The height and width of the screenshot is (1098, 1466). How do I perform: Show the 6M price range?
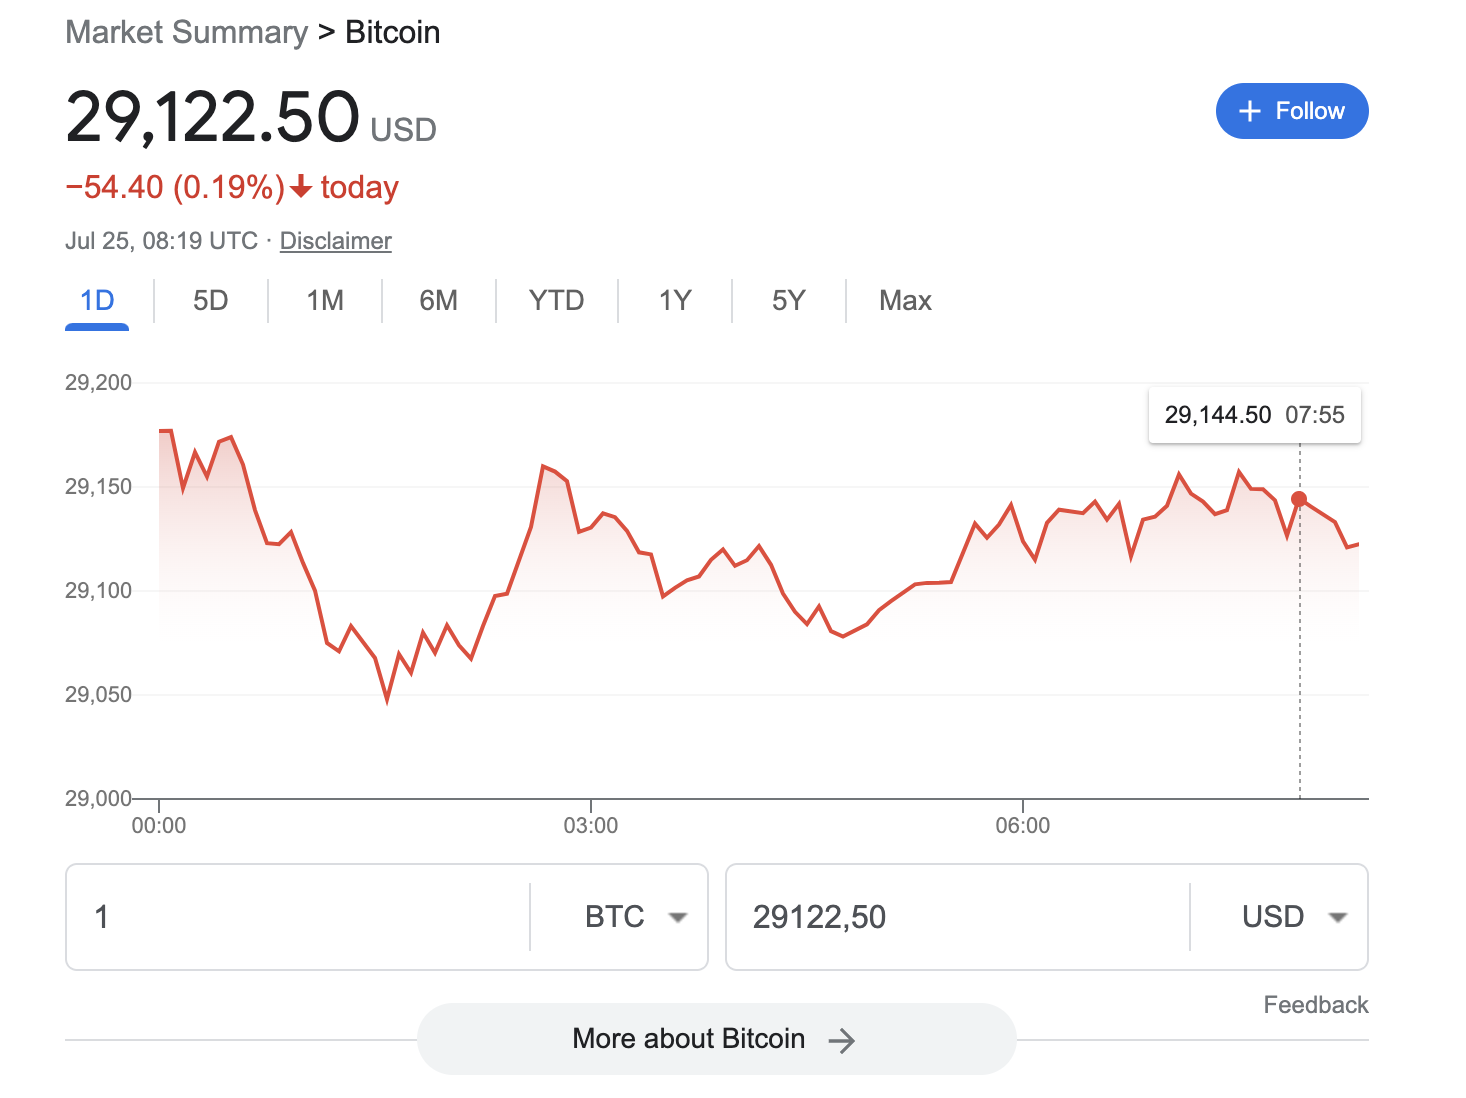tap(438, 301)
